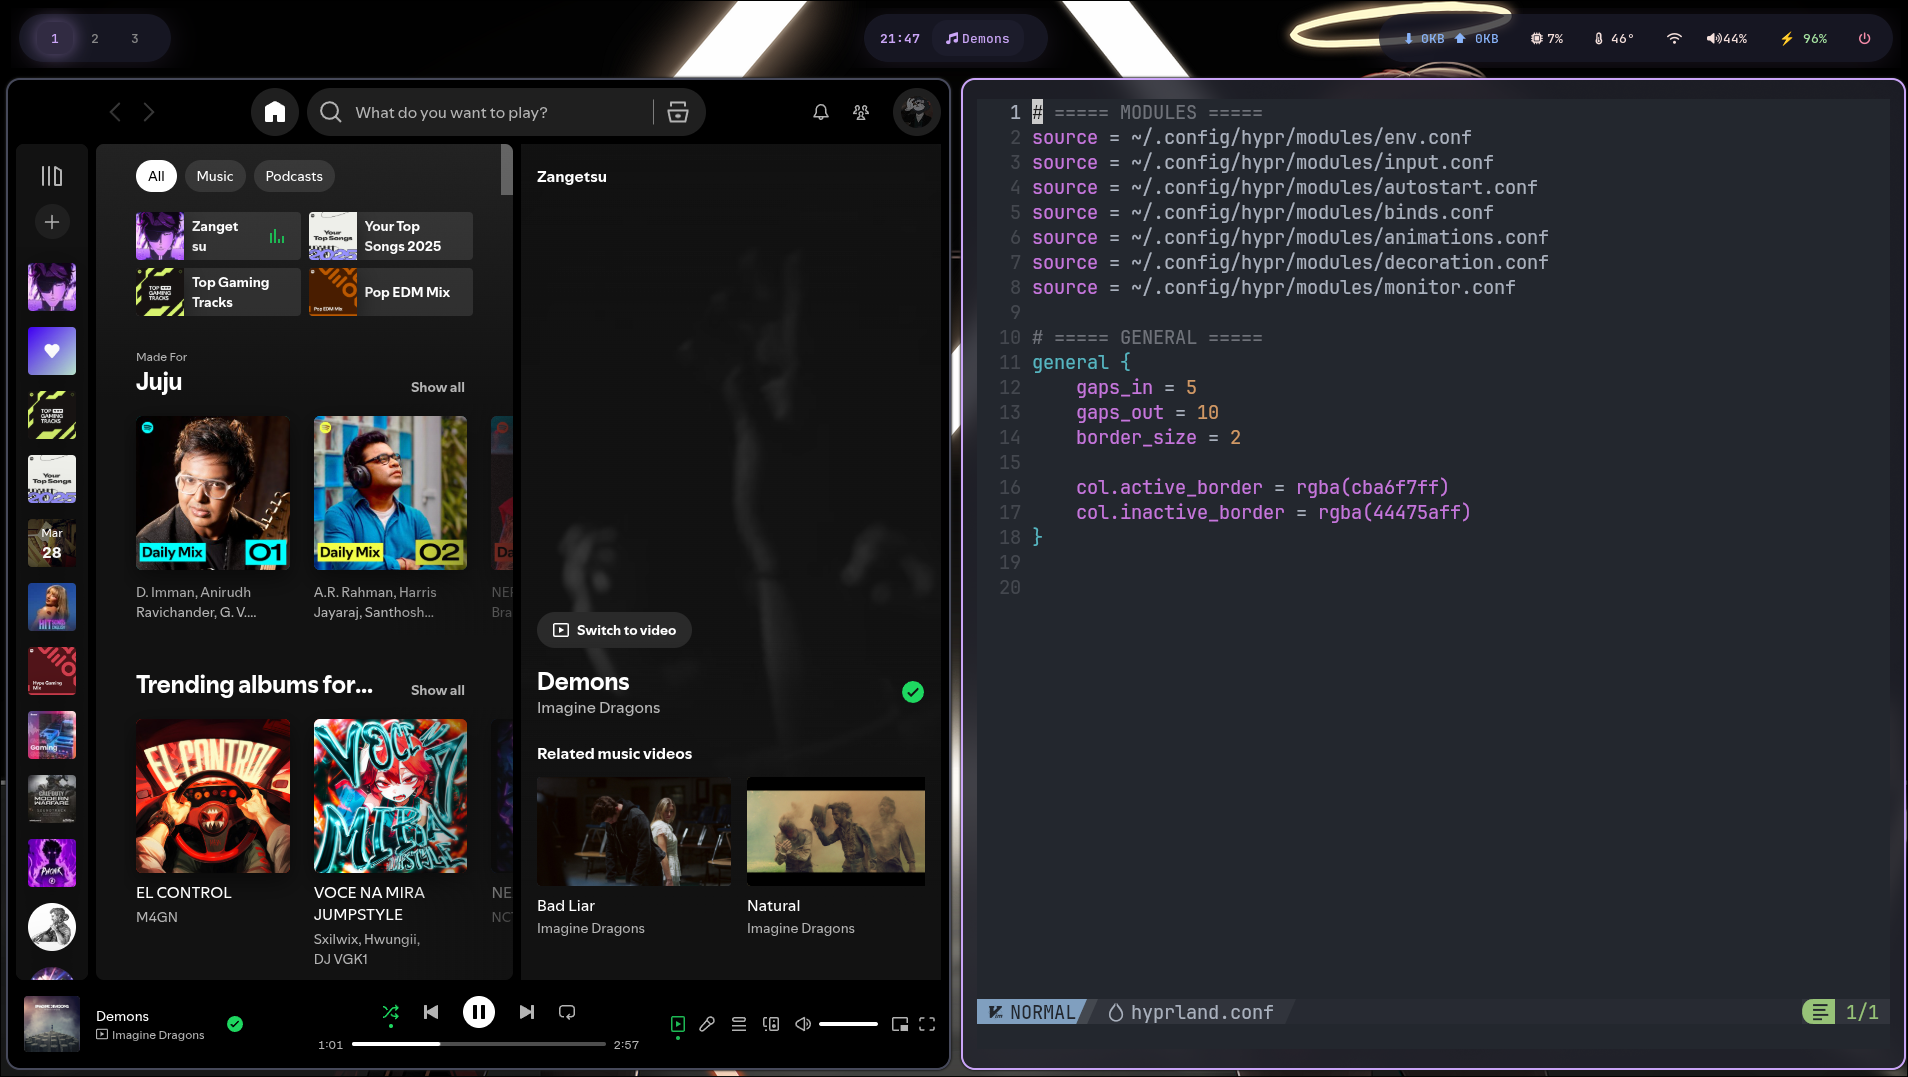
Task: Open the notifications bell
Action: coord(819,112)
